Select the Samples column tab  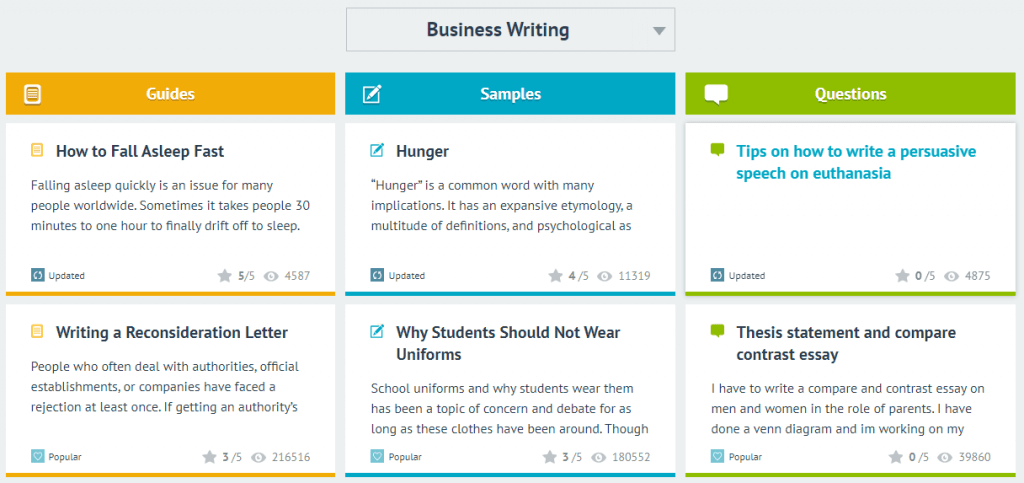pyautogui.click(x=510, y=94)
